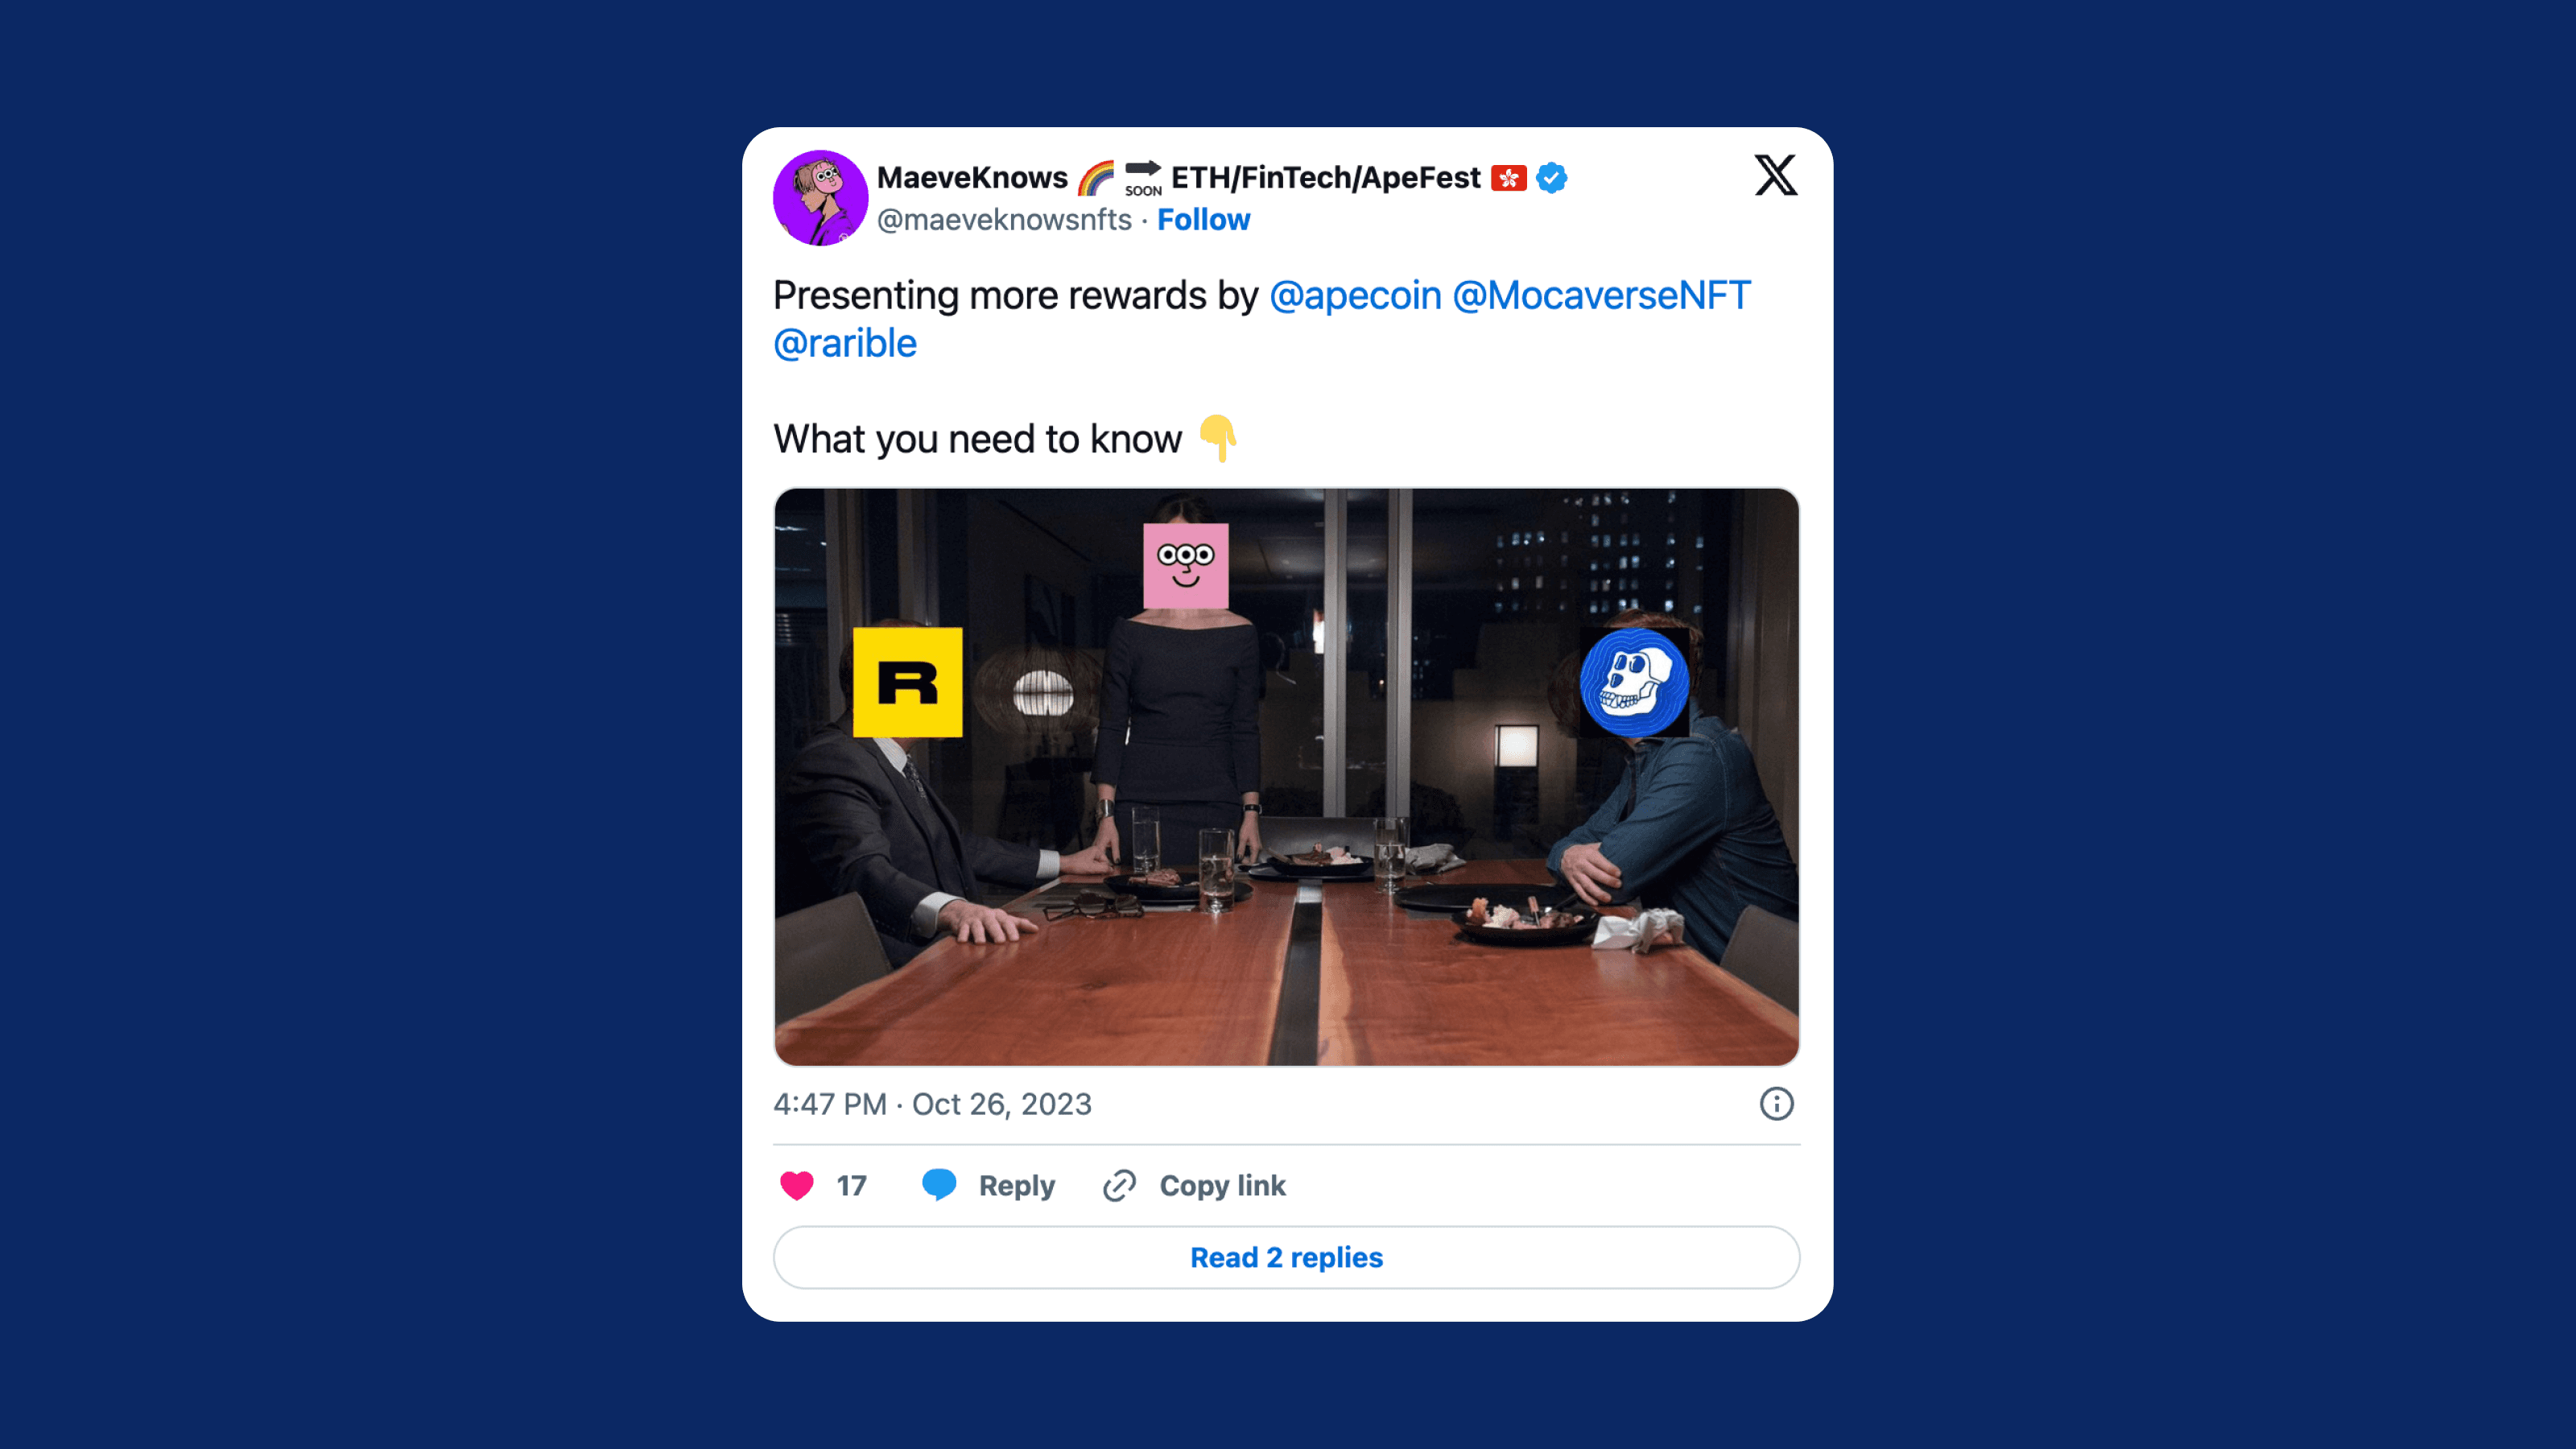Click the pink heart like icon
The height and width of the screenshot is (1449, 2576).
797,1185
